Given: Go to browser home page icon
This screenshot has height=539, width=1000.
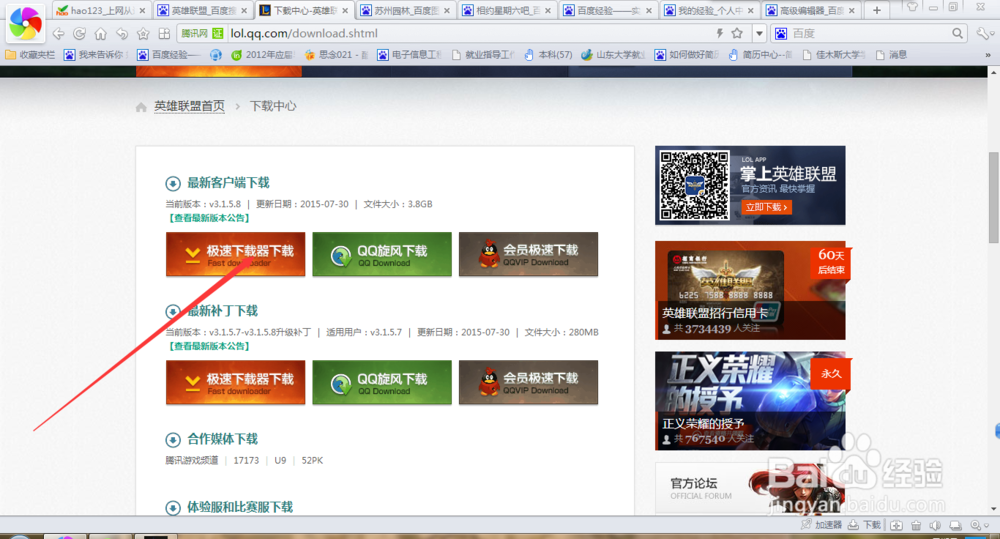Looking at the screenshot, I should (x=101, y=33).
